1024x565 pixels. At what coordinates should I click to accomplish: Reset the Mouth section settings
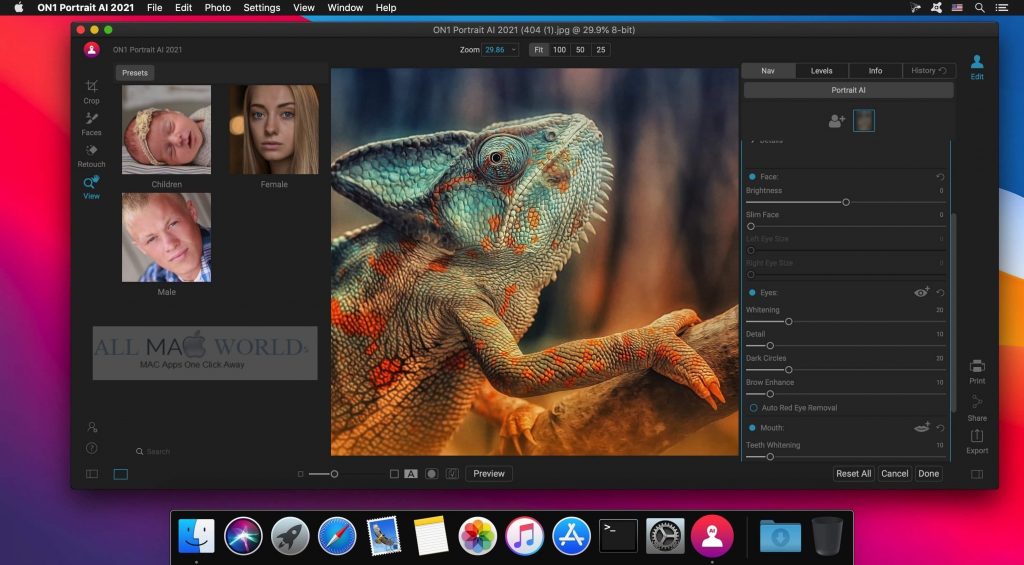tap(940, 428)
